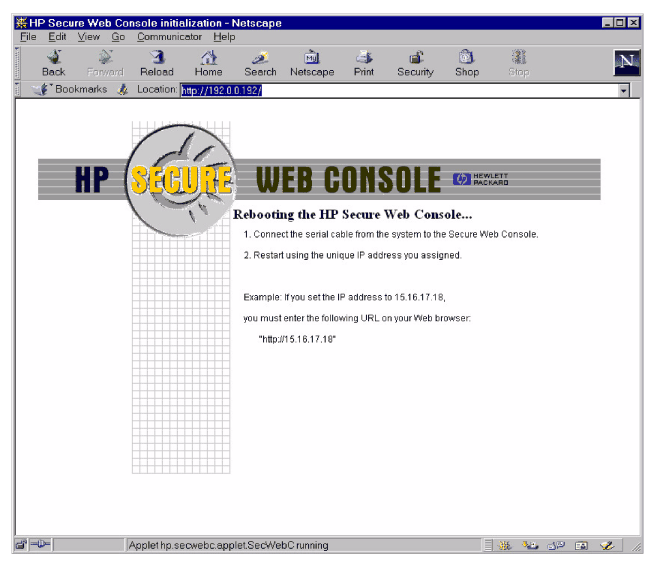Open Navigator from the component bar

(x=504, y=545)
